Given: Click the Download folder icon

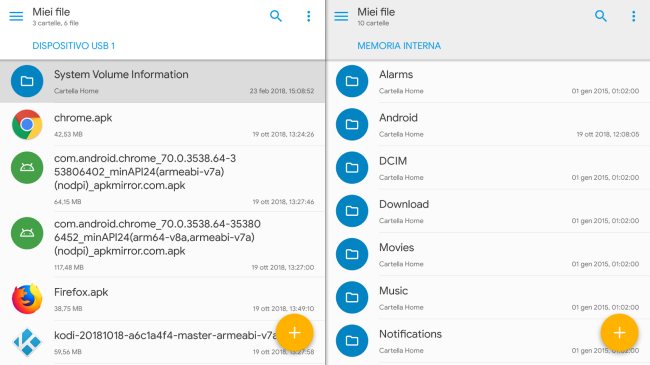Looking at the screenshot, I should tap(352, 211).
